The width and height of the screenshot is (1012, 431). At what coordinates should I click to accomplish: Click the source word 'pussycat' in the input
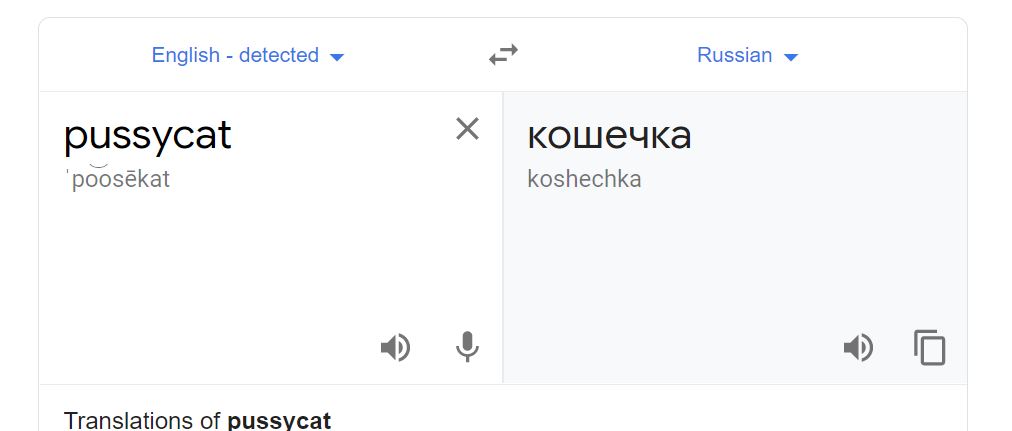point(147,136)
